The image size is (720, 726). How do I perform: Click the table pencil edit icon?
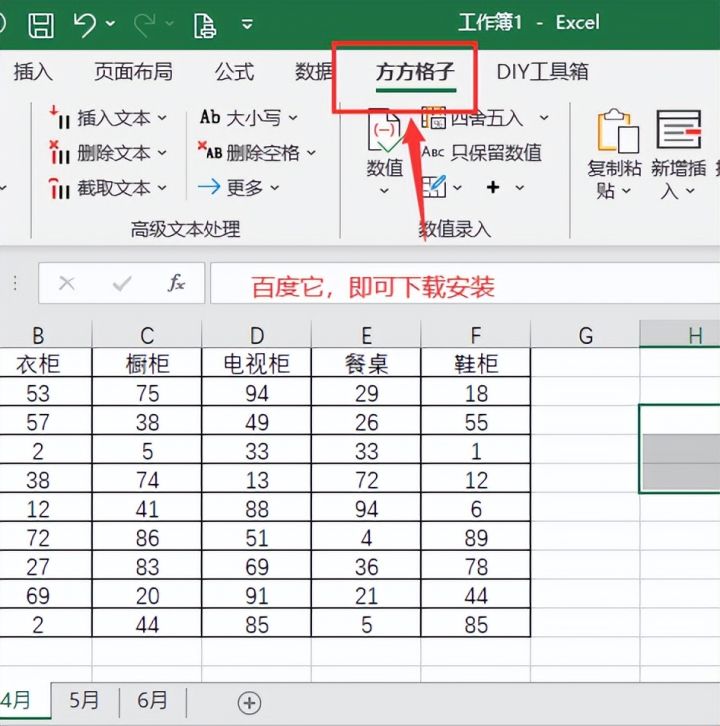point(434,187)
